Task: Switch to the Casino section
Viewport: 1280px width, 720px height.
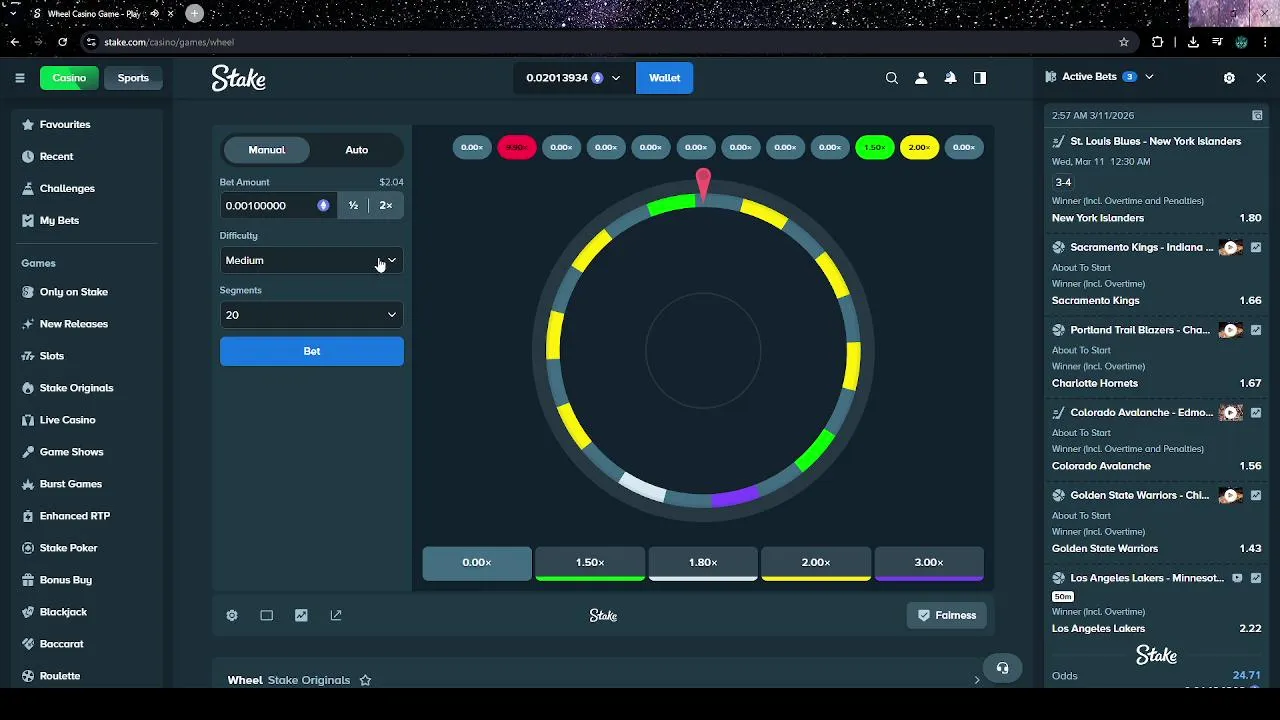Action: [x=69, y=78]
